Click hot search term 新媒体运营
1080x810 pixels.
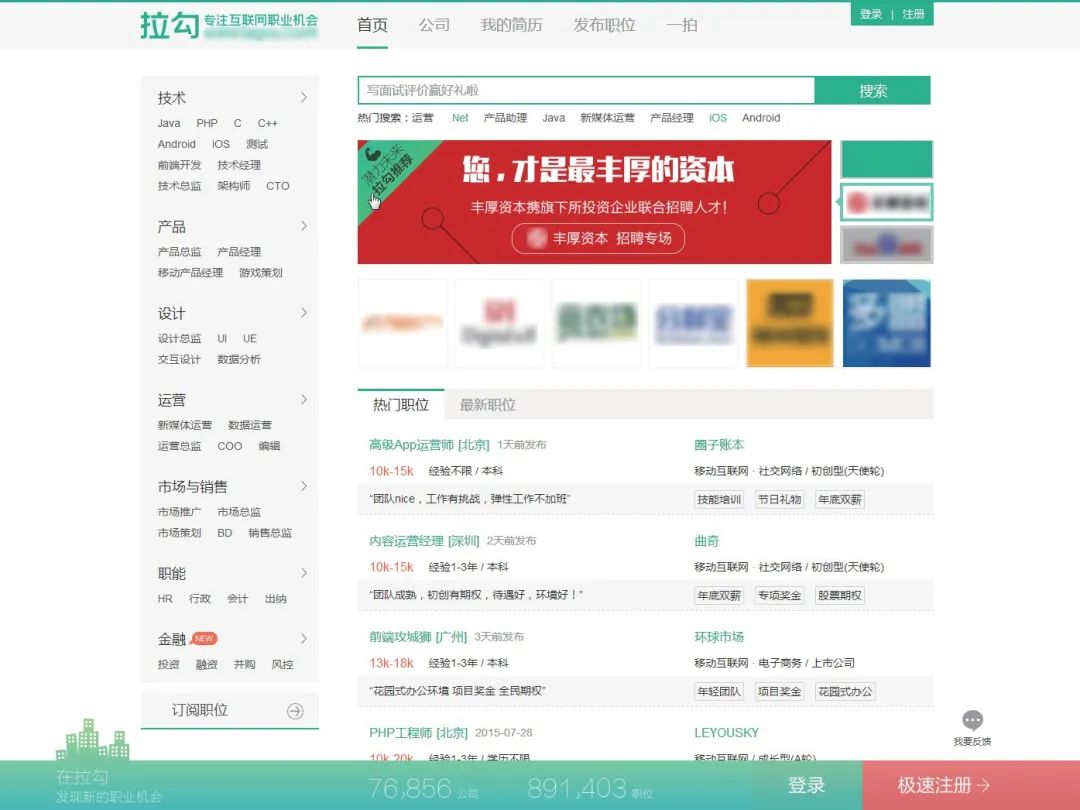607,118
